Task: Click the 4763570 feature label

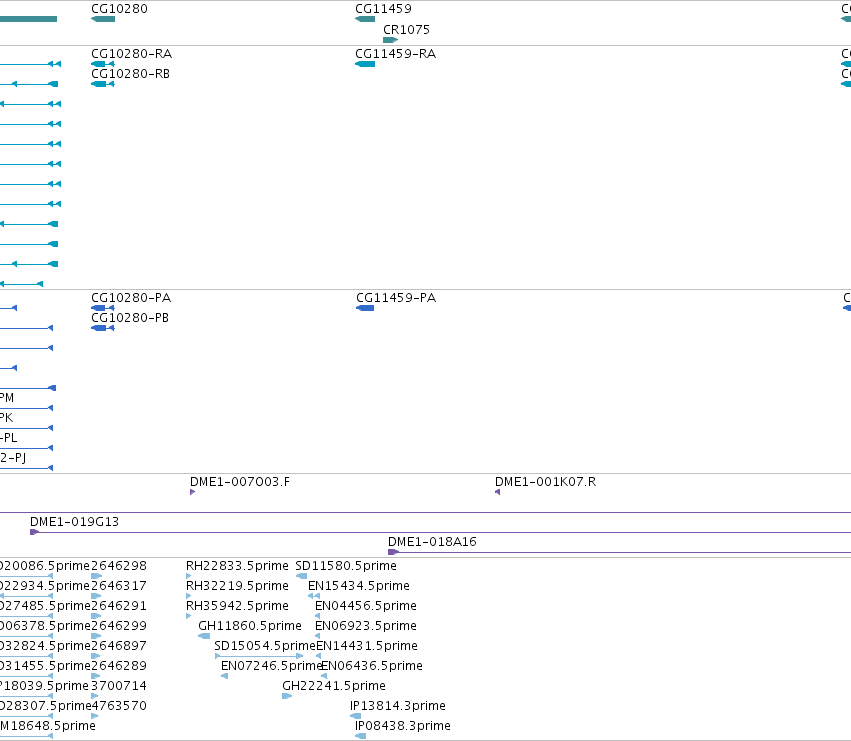Action: pyautogui.click(x=119, y=706)
